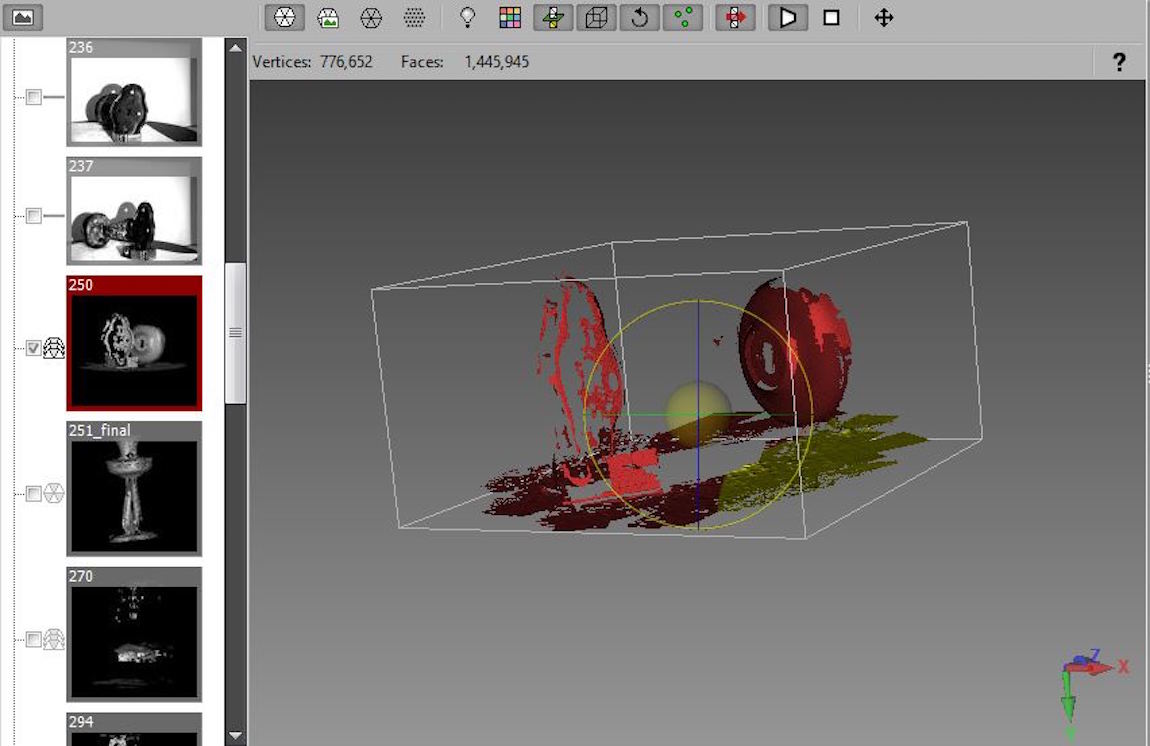
Task: Check the box for scan 251_final
Action: click(33, 493)
